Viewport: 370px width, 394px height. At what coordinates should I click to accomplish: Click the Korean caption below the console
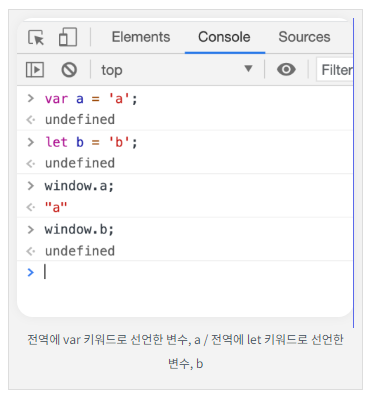click(x=185, y=351)
